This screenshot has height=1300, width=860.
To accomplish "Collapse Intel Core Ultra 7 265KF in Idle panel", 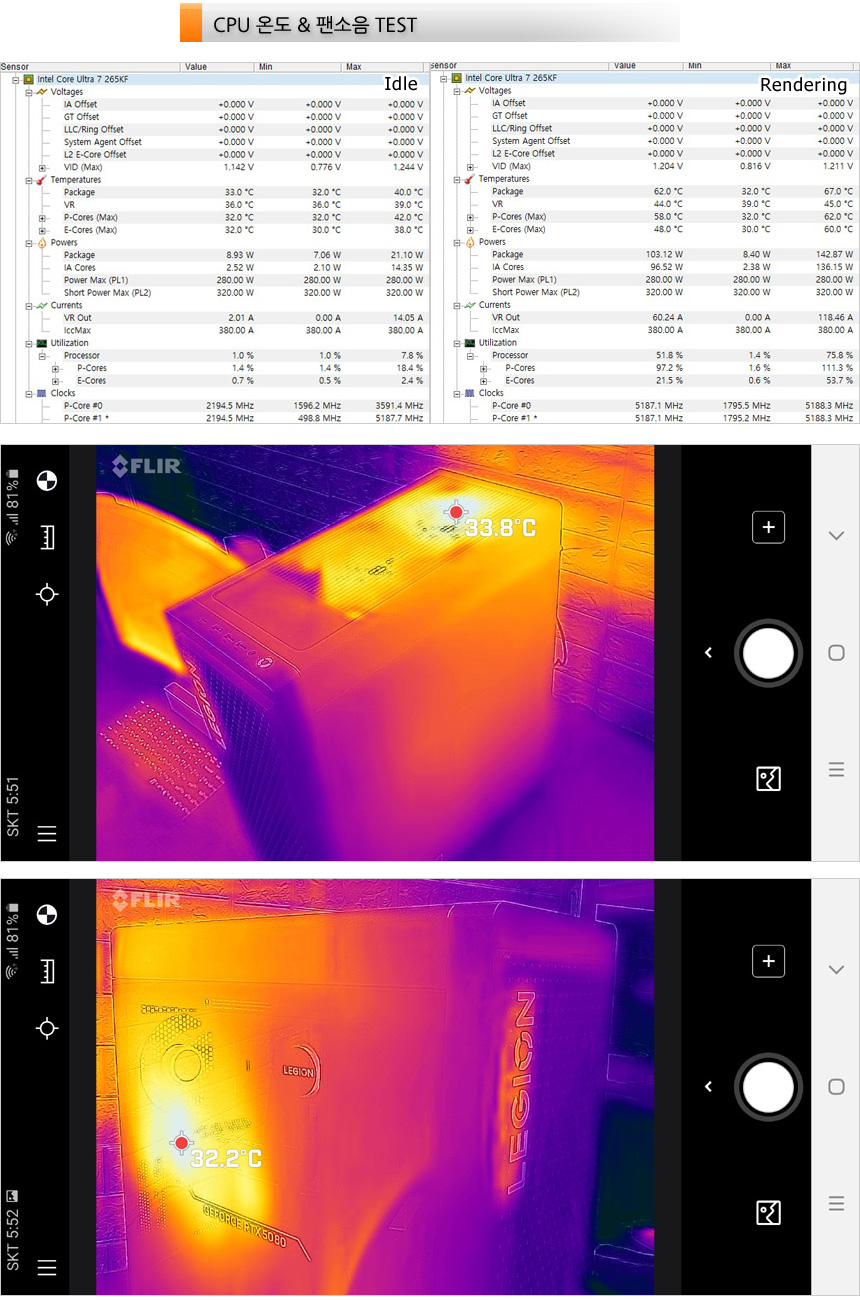I will coord(16,79).
